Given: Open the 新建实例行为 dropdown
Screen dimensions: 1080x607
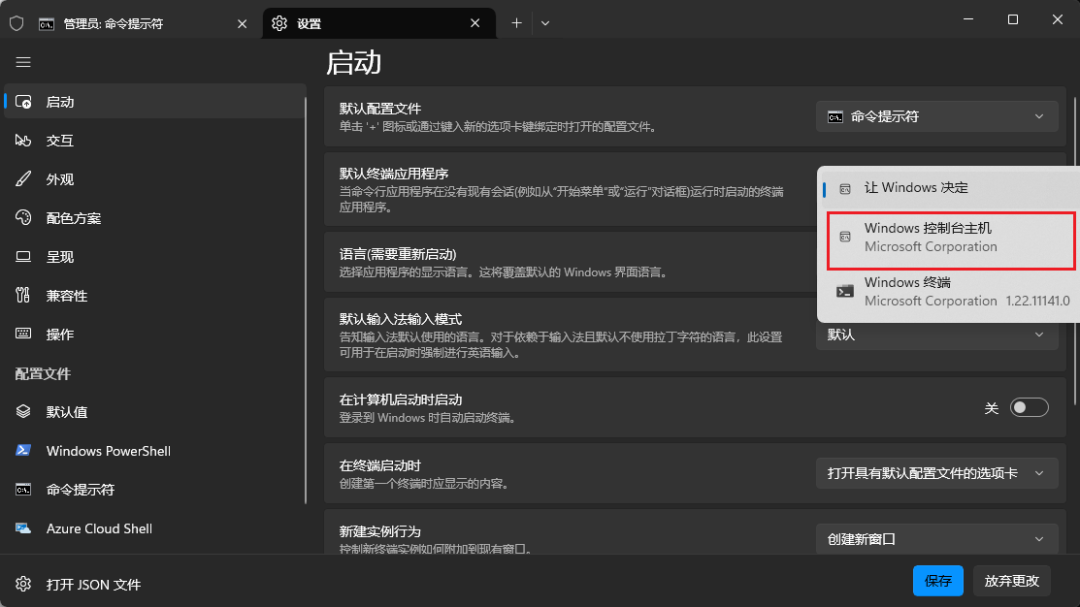Looking at the screenshot, I should 936,538.
